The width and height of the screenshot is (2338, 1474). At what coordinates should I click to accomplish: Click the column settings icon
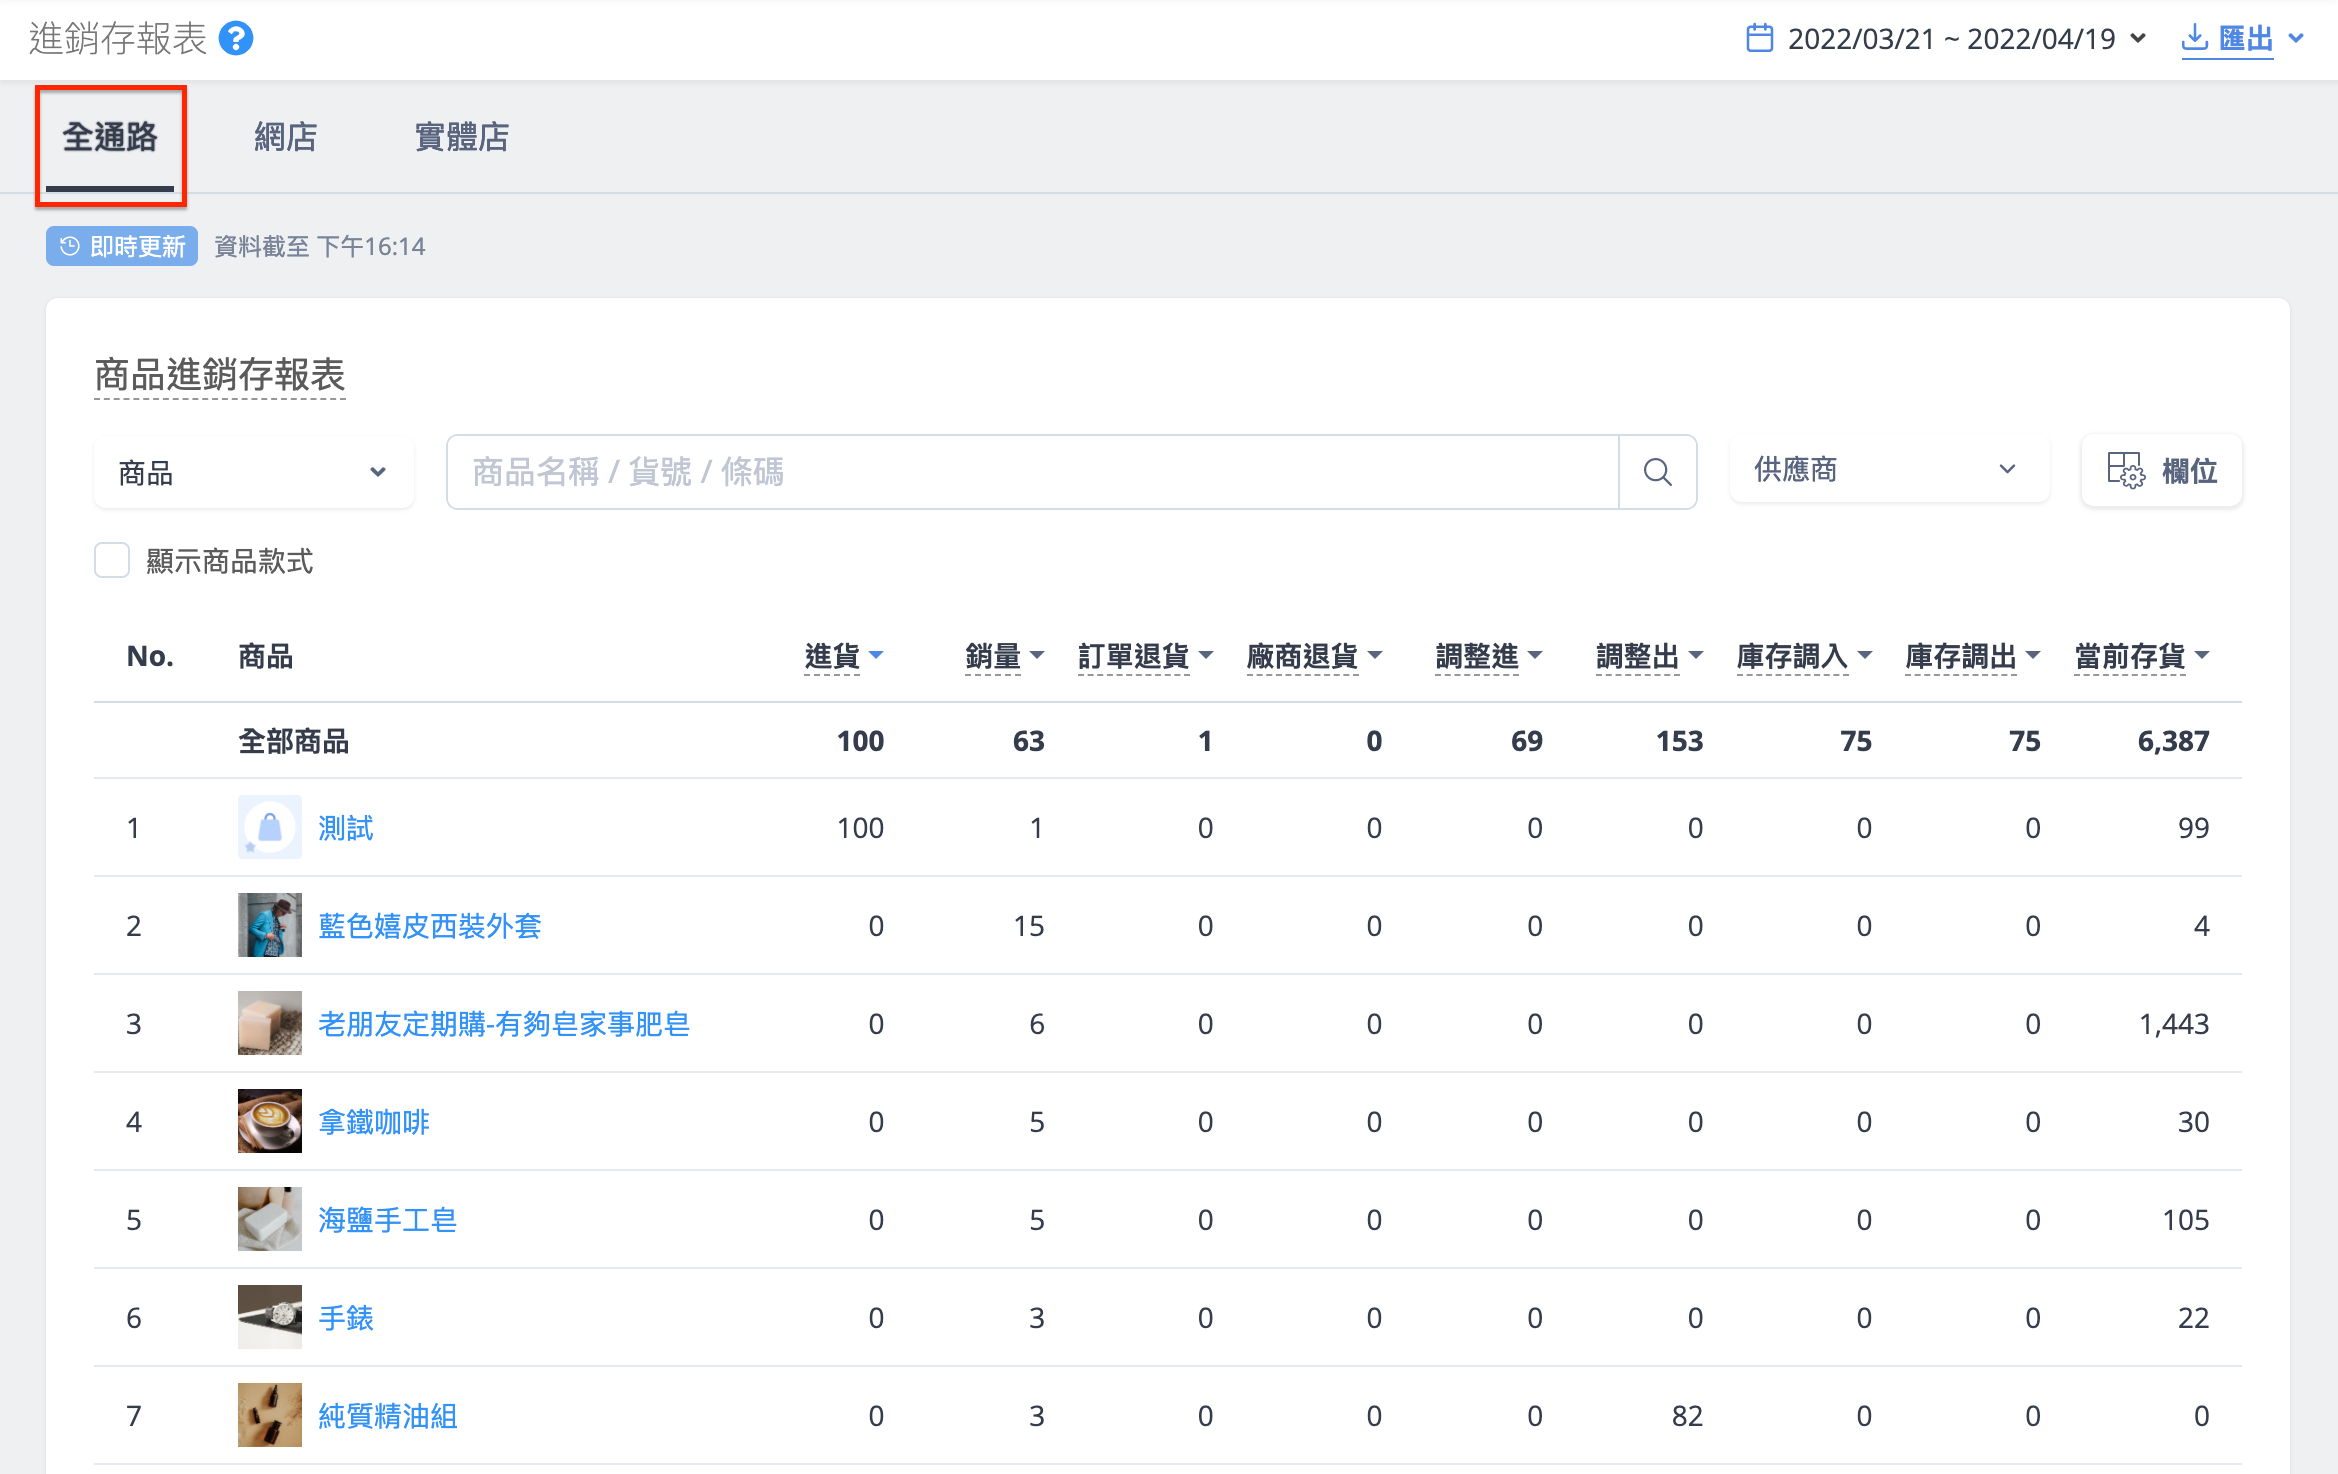pyautogui.click(x=2125, y=470)
